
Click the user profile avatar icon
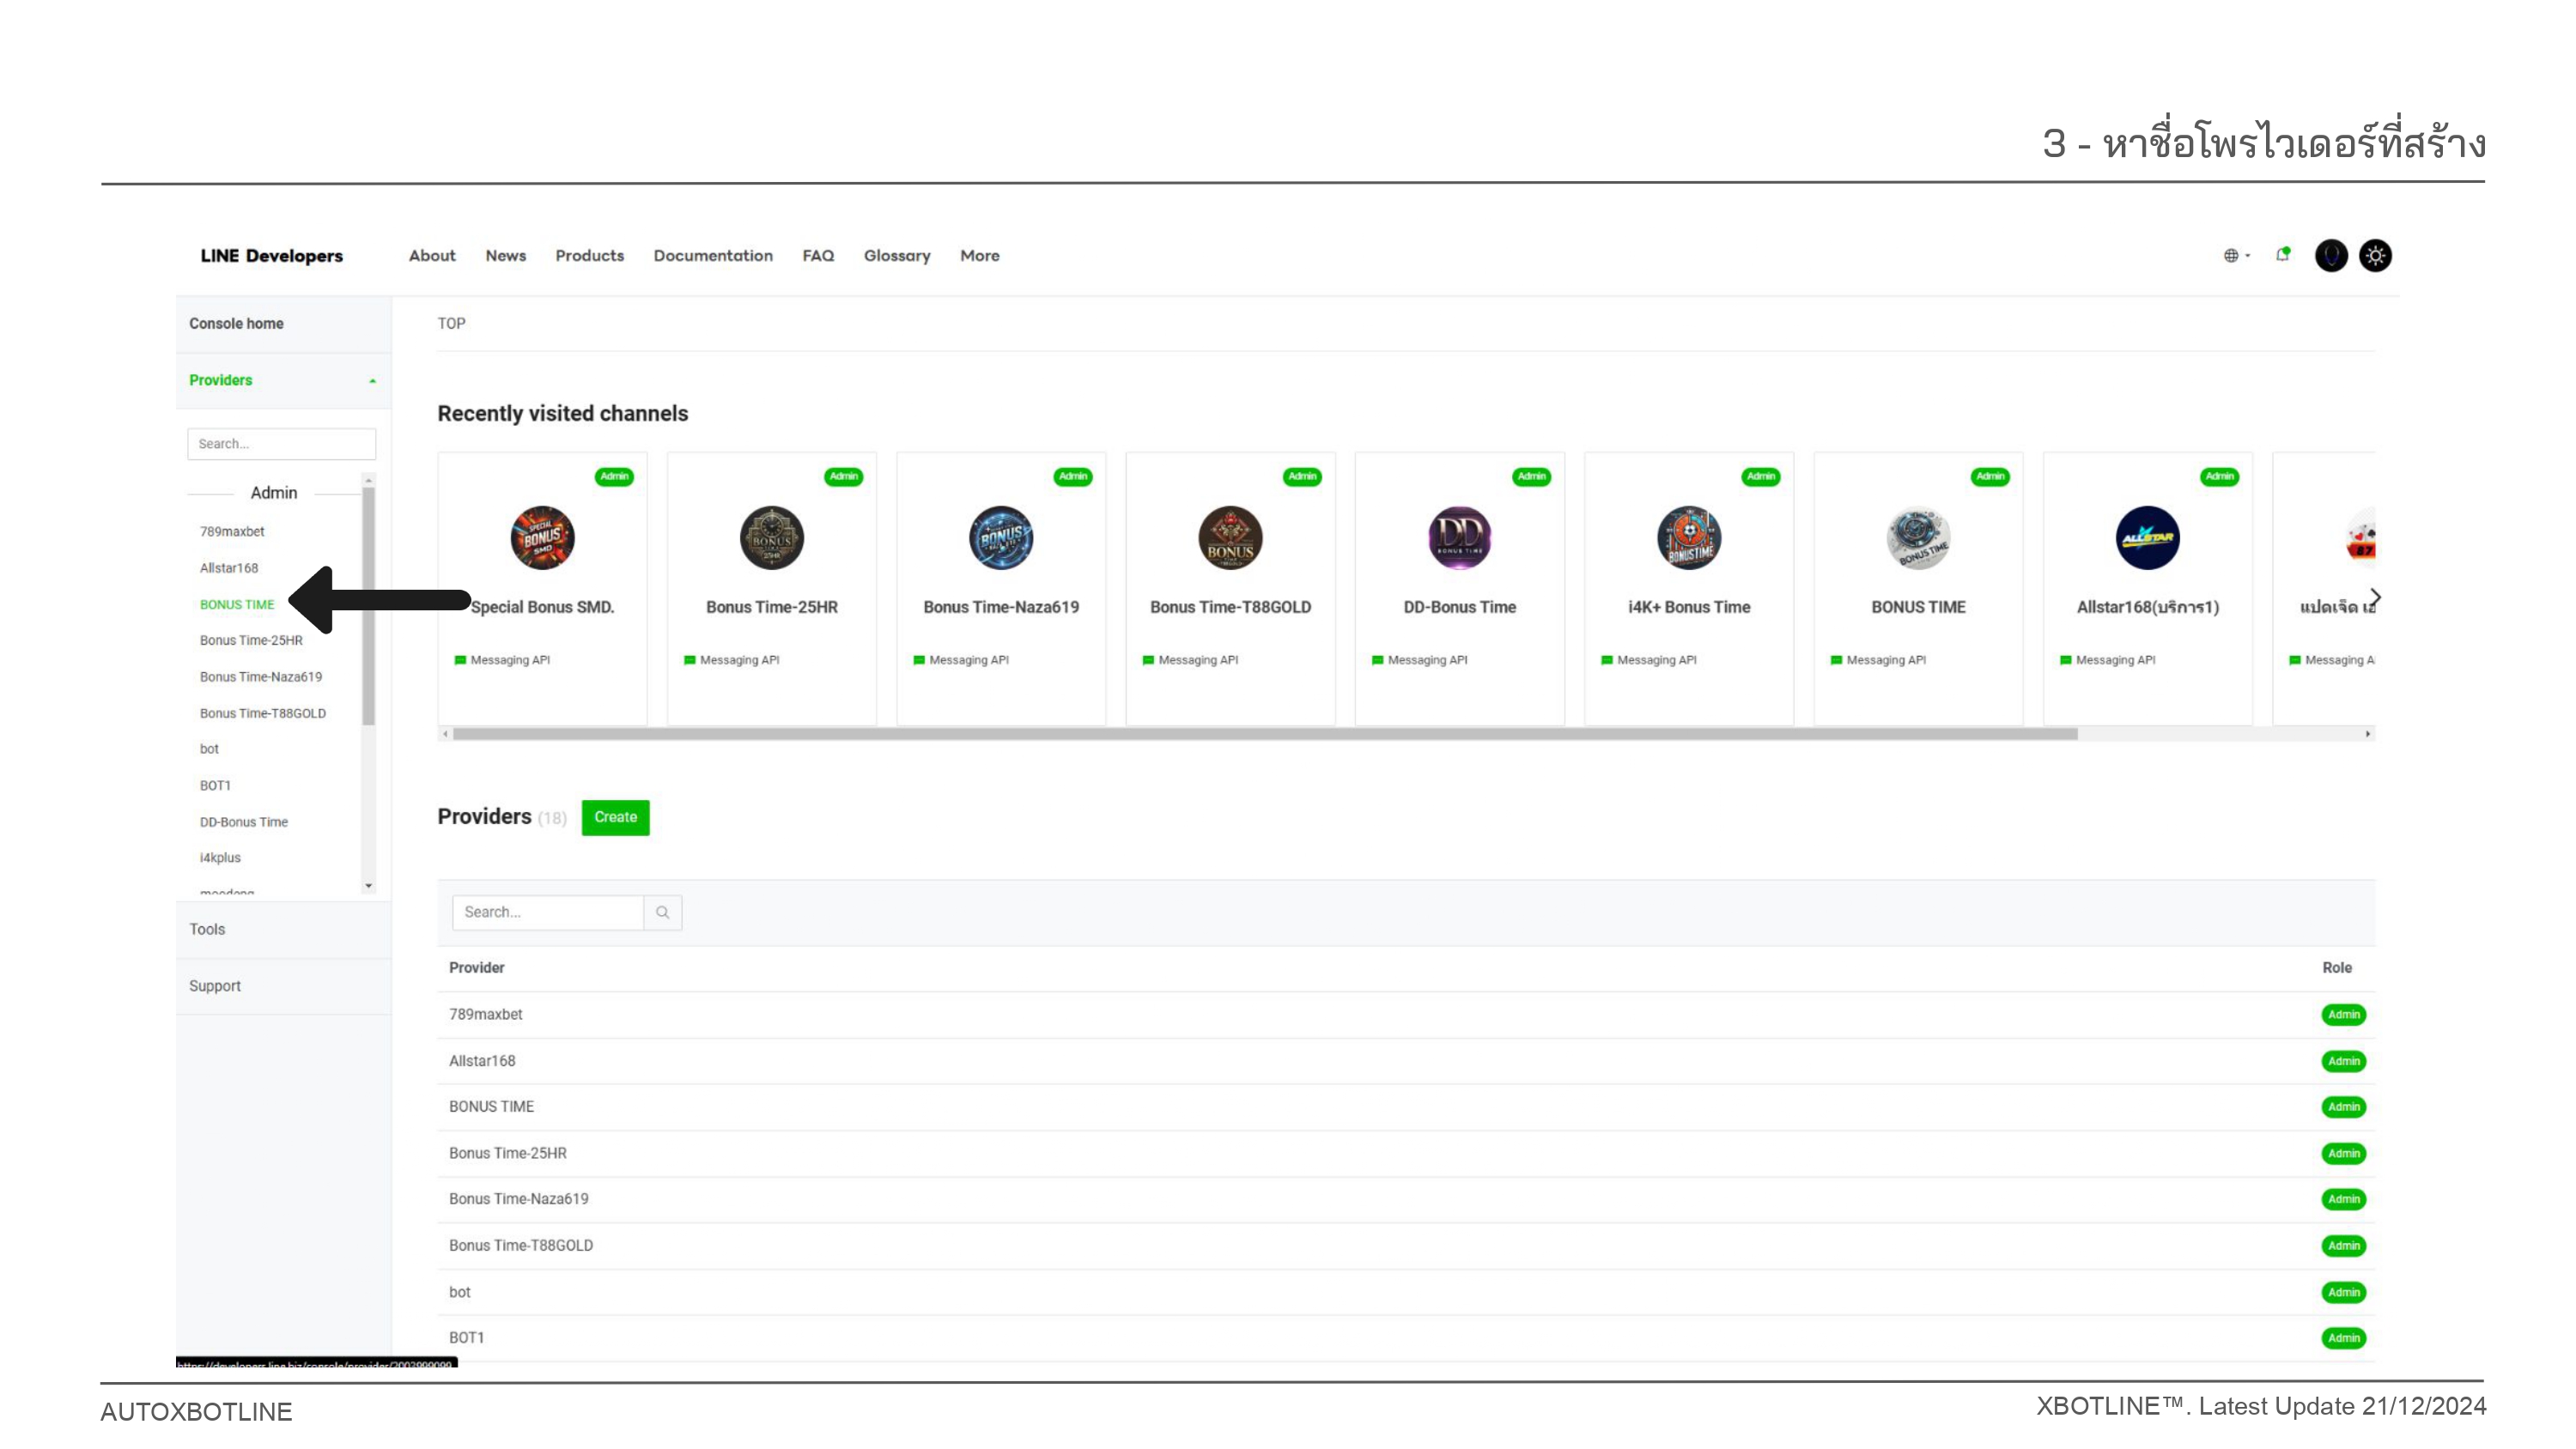pos(2331,256)
